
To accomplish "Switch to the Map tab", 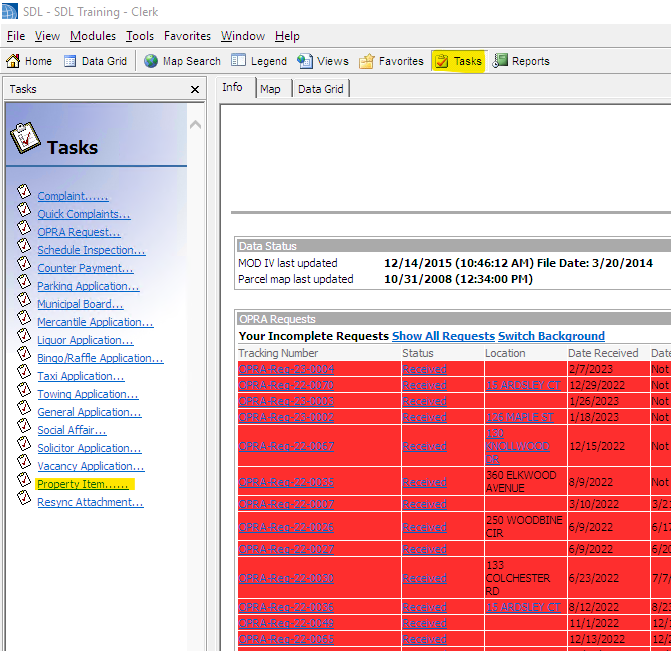I will coord(270,89).
